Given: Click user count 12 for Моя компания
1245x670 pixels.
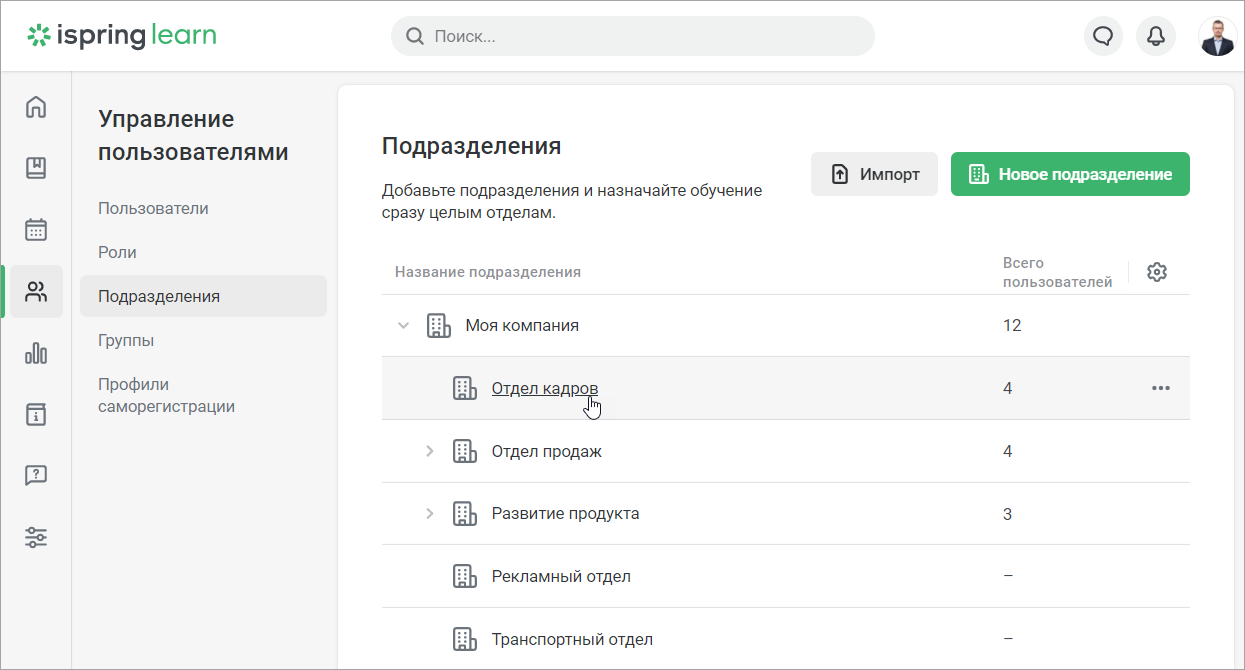Looking at the screenshot, I should 1012,325.
